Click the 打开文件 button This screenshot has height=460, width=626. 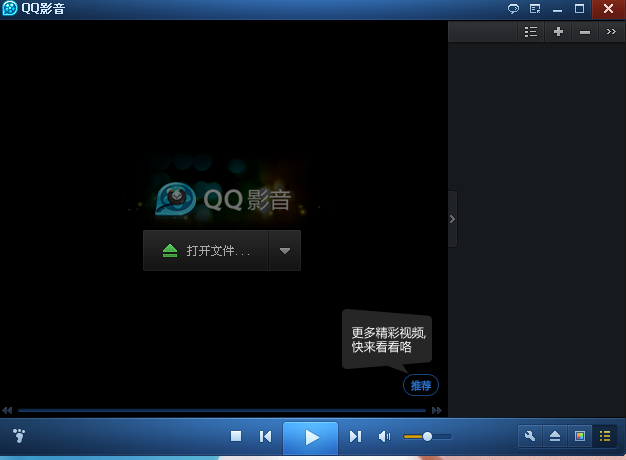[206, 250]
